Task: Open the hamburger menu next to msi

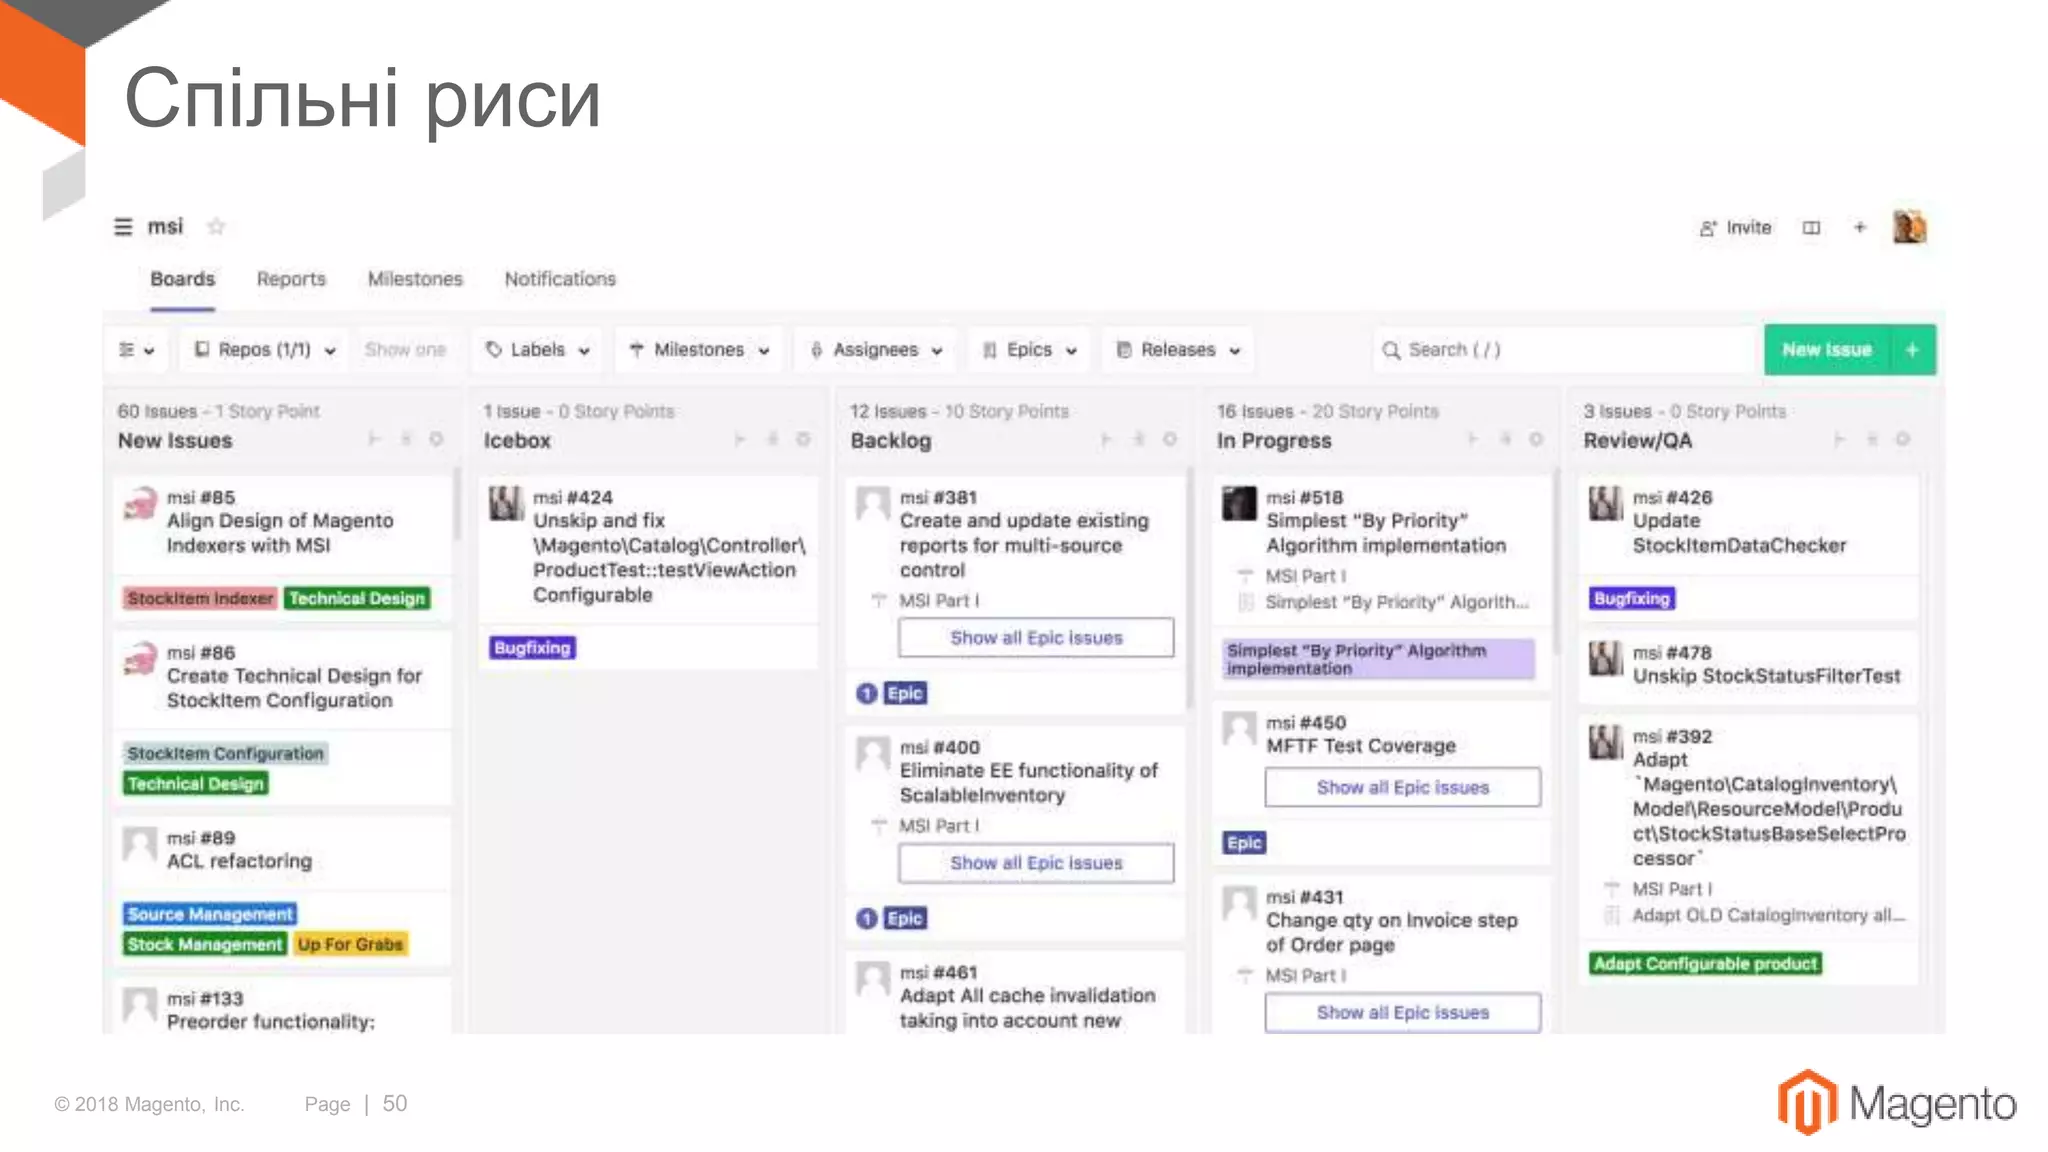Action: pos(123,227)
